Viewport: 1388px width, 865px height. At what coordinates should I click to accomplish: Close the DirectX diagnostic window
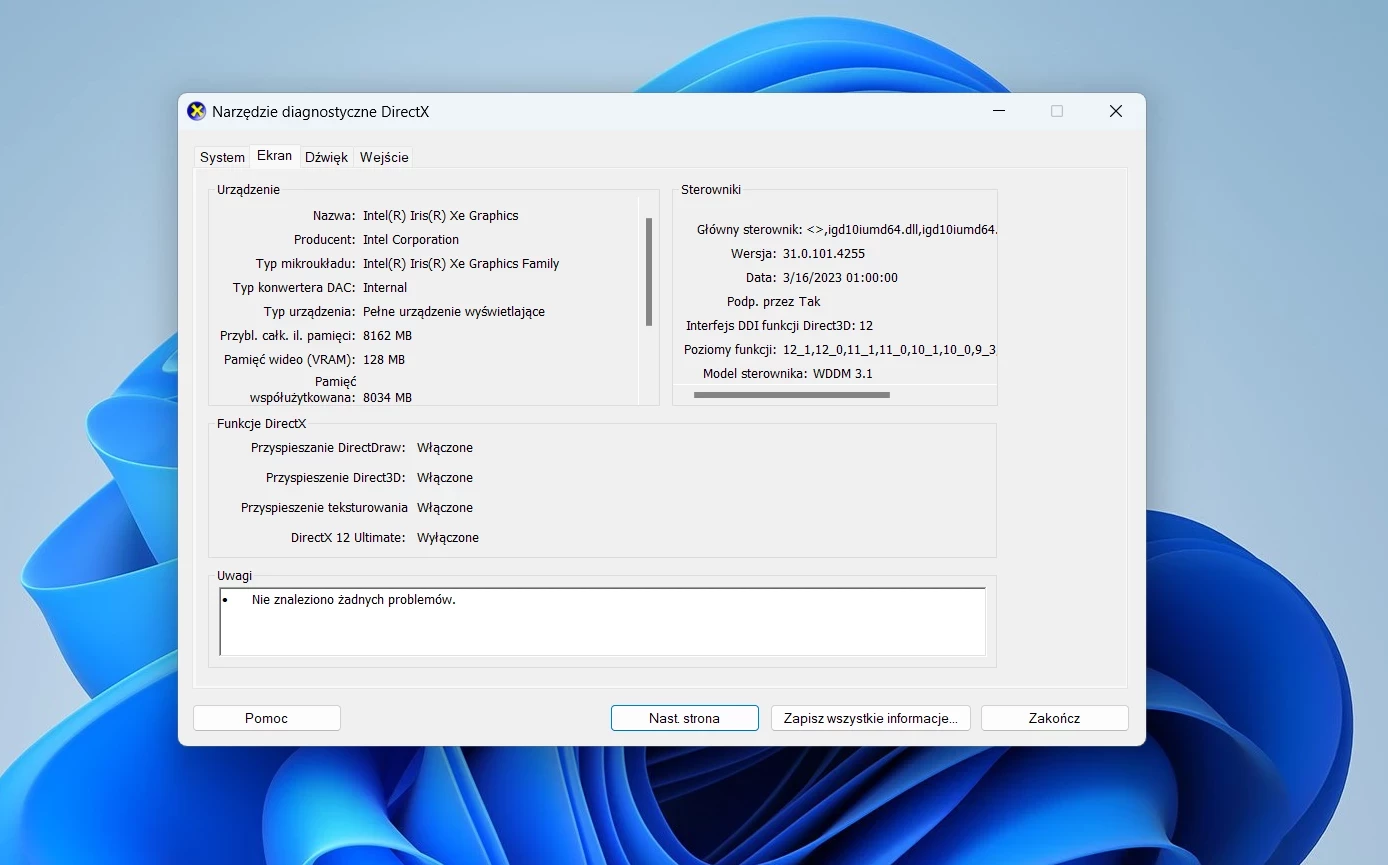[x=1116, y=111]
